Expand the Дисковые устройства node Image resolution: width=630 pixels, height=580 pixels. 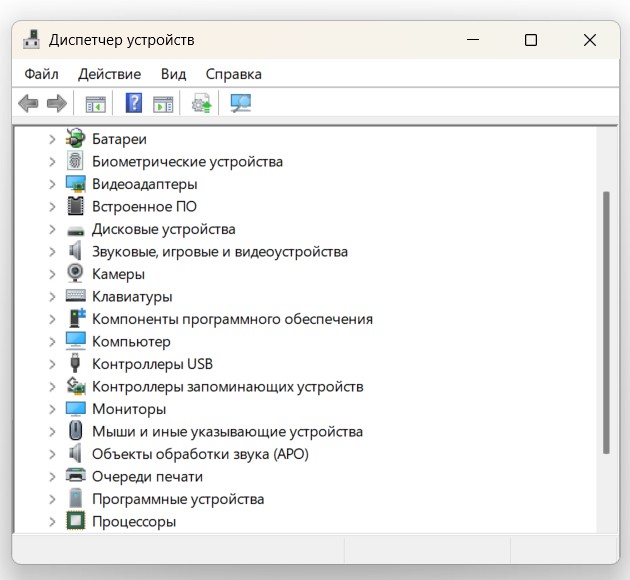(x=52, y=229)
